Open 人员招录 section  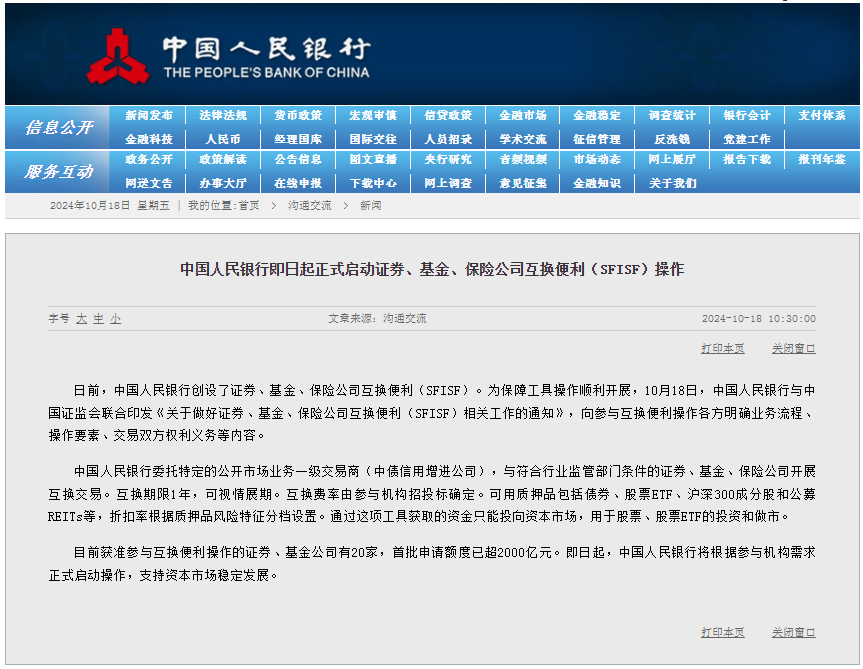coord(447,139)
